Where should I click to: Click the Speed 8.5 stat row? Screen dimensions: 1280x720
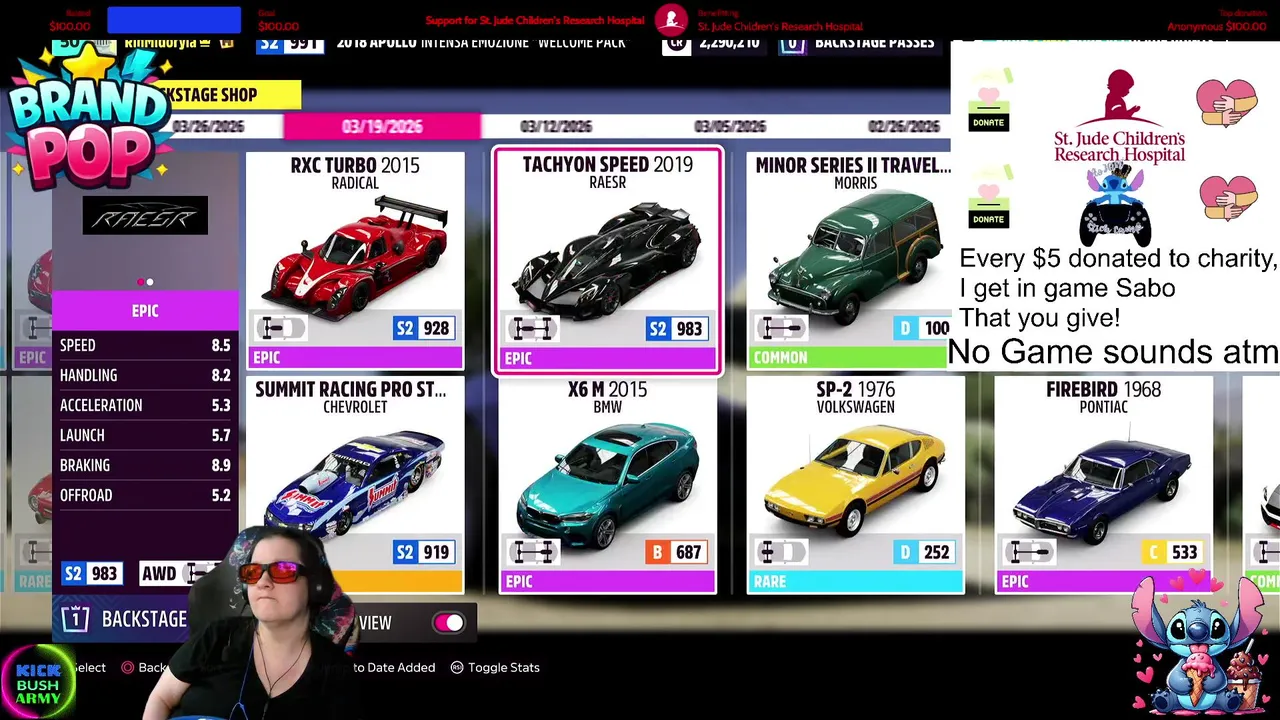[x=145, y=345]
